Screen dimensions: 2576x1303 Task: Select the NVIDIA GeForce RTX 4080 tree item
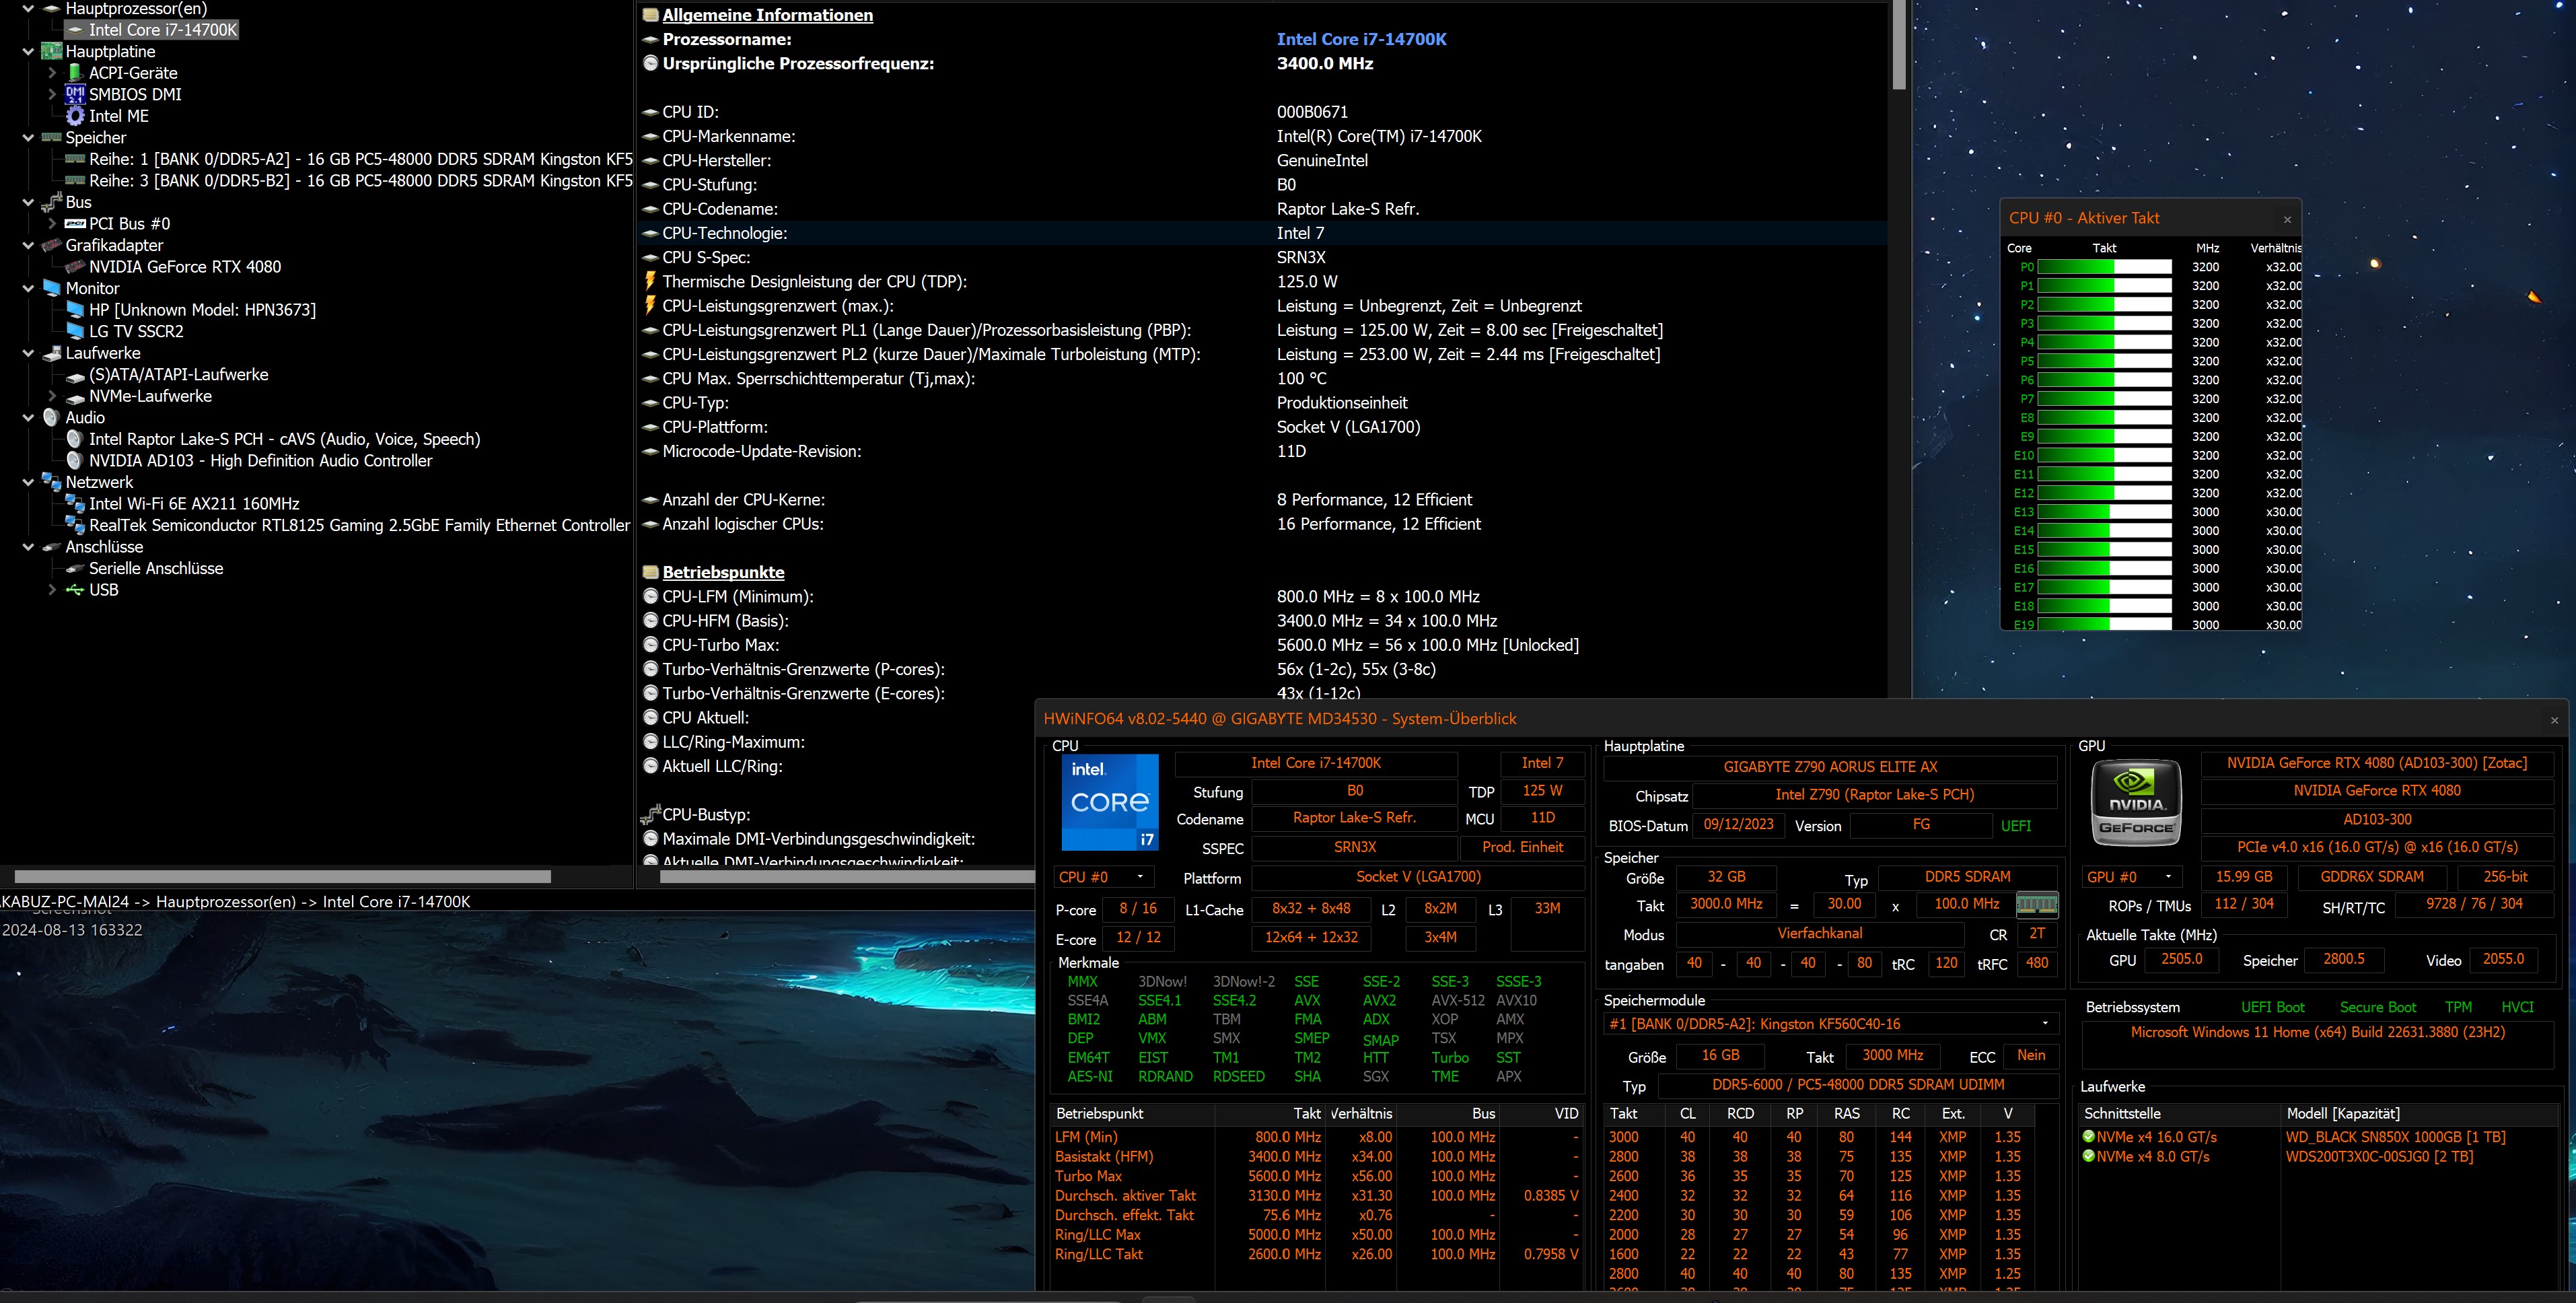click(185, 267)
